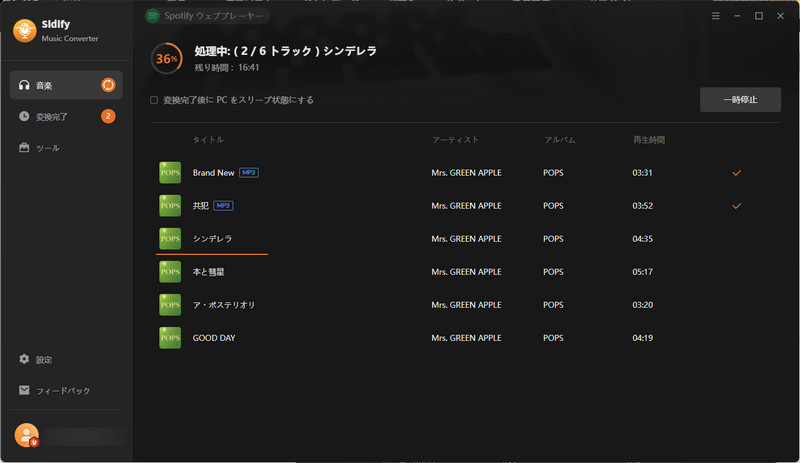Click the duration 03:31
This screenshot has height=463, width=800.
[642, 173]
